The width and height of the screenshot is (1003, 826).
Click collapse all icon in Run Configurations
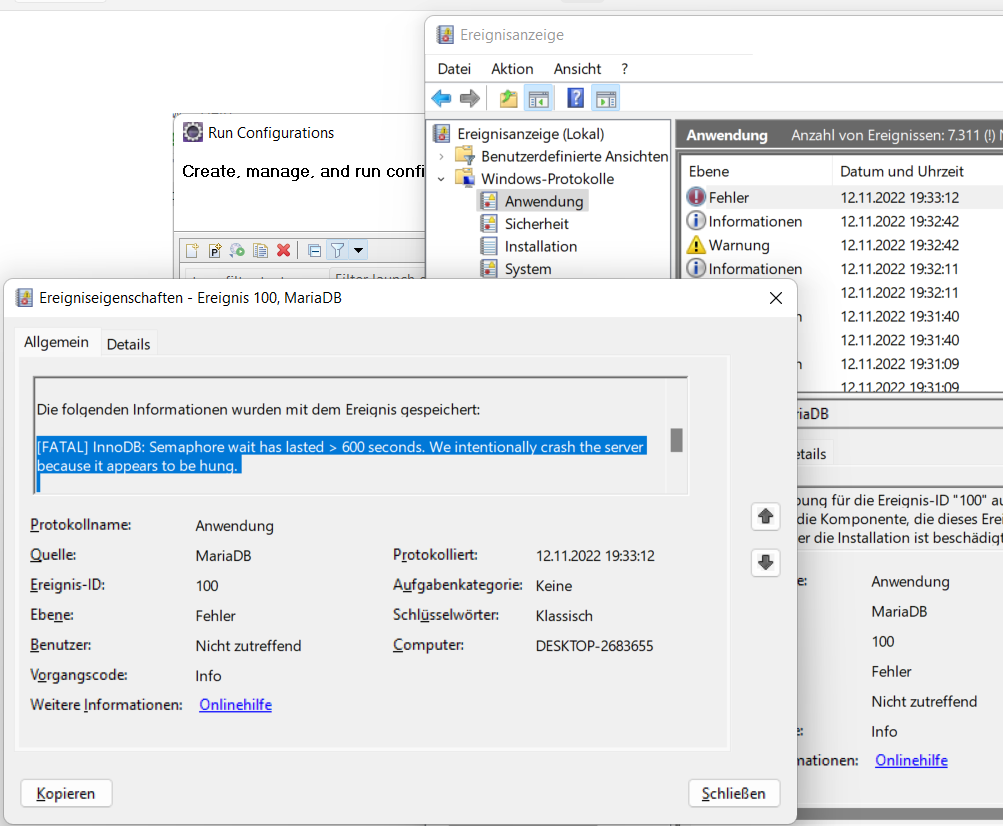point(314,250)
